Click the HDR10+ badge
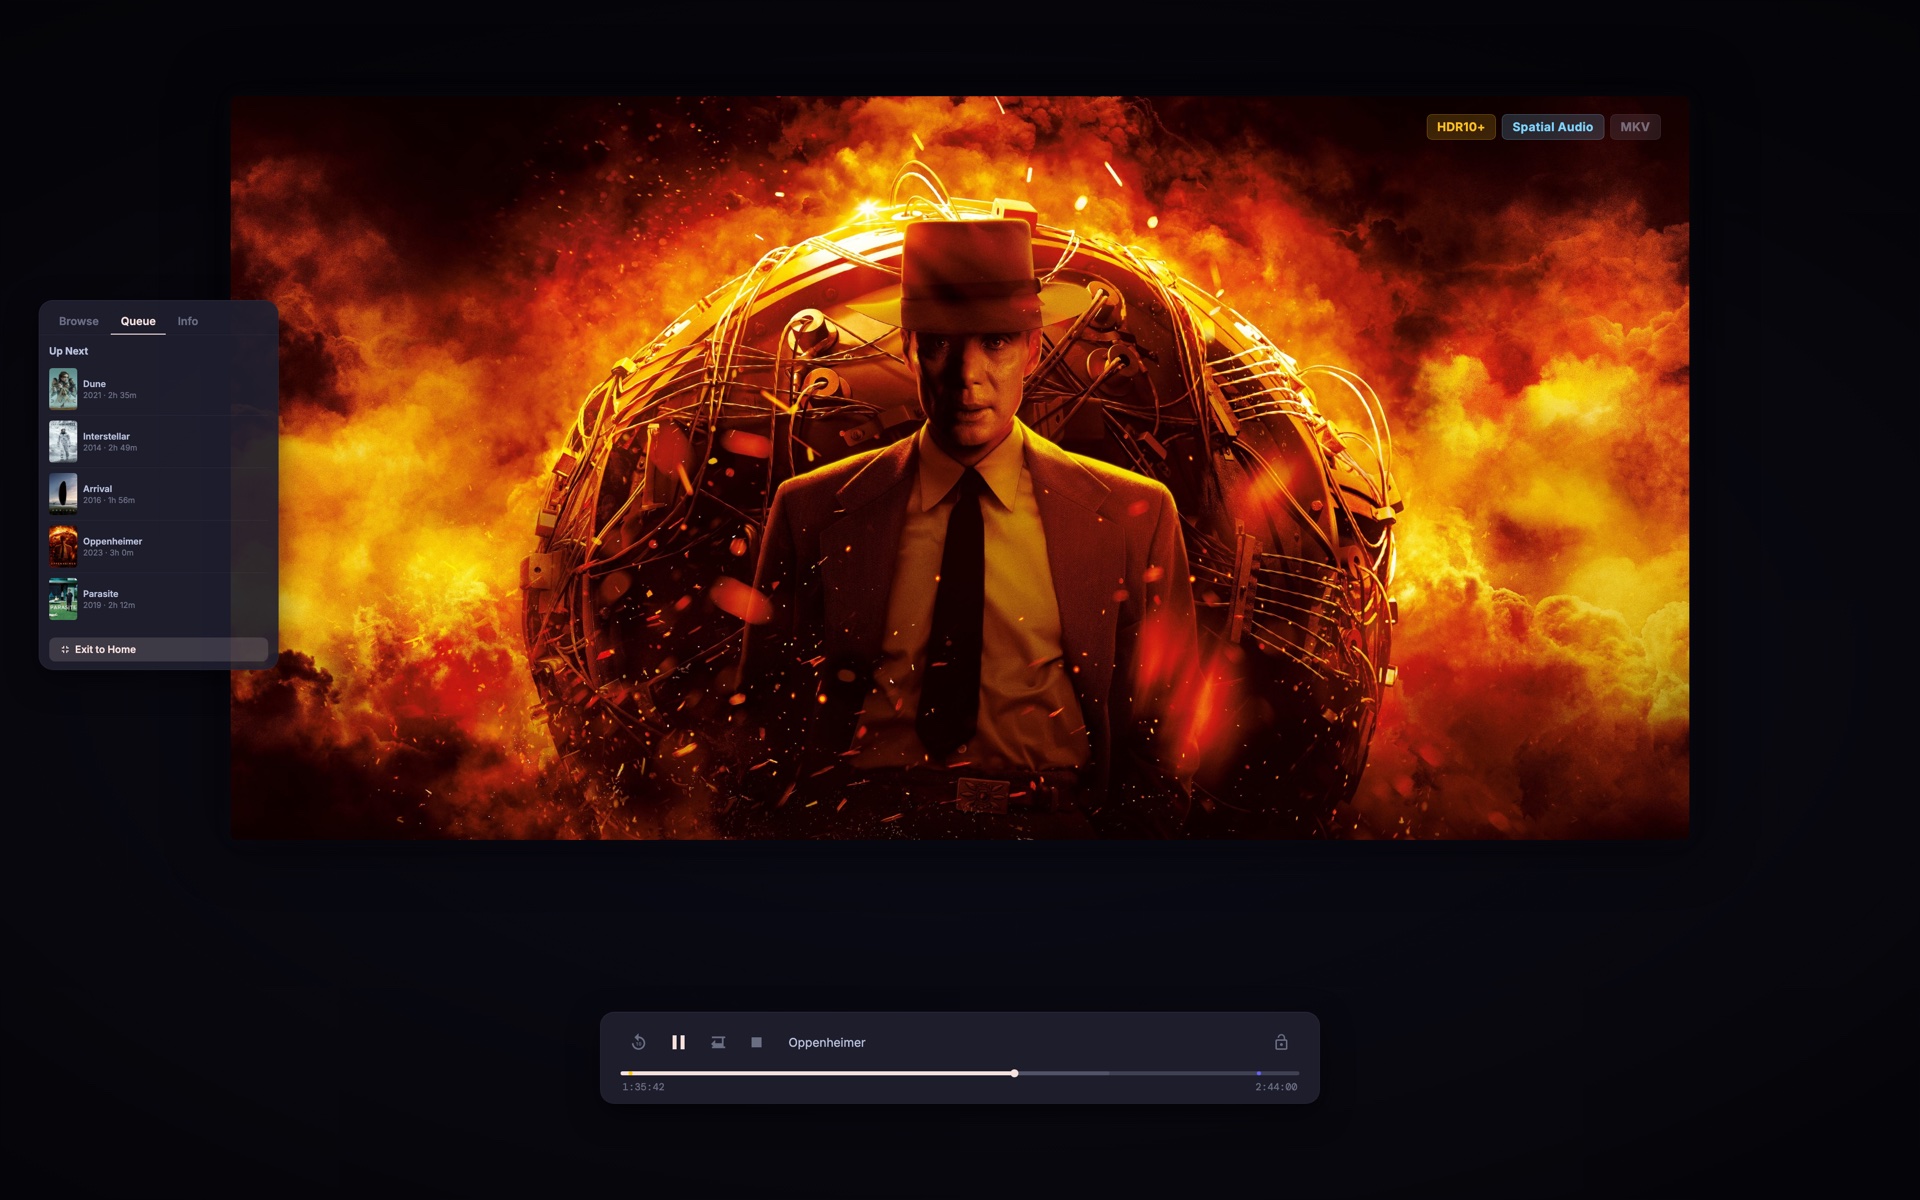Viewport: 1920px width, 1200px height. click(1460, 127)
